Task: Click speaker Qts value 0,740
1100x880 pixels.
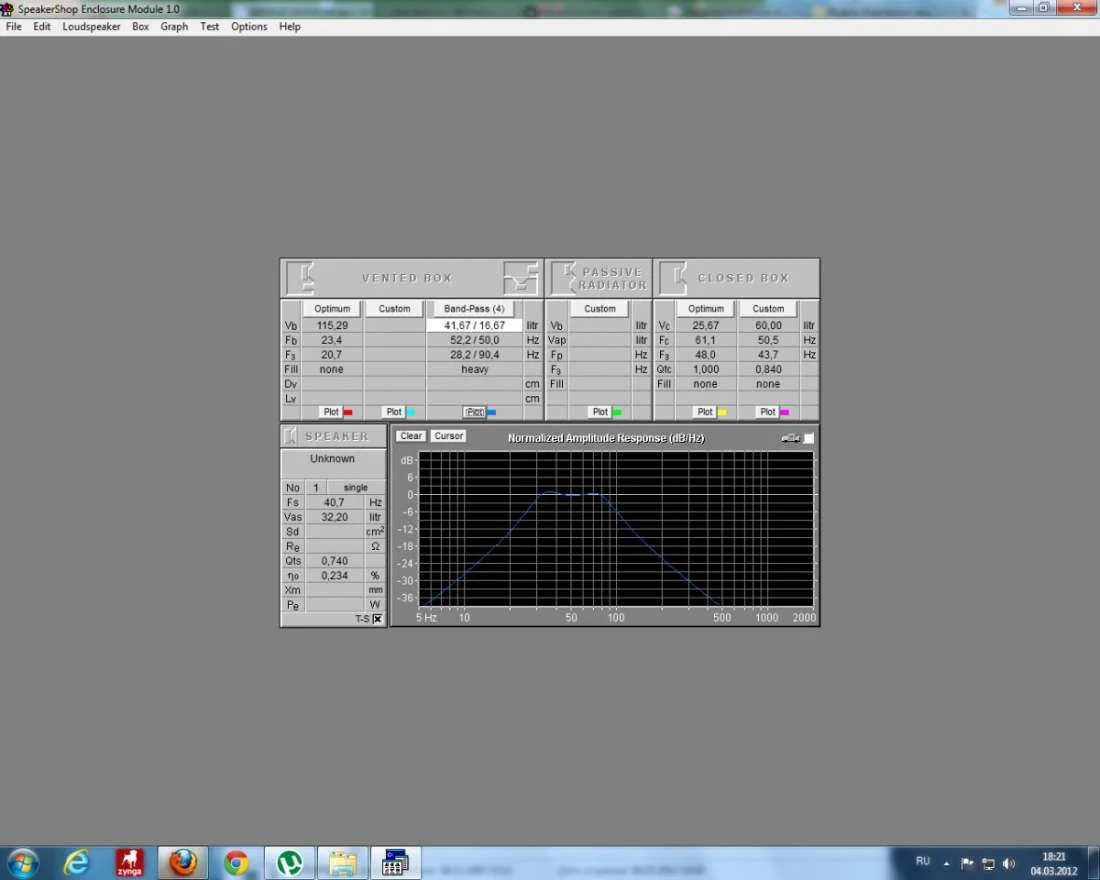Action: point(334,561)
